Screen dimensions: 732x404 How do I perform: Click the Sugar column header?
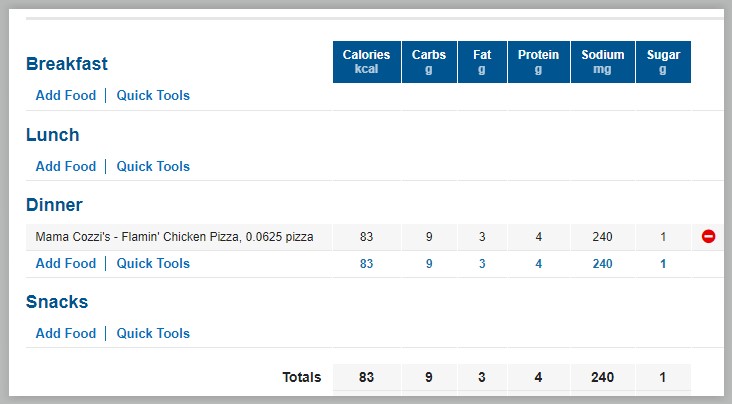[x=663, y=62]
